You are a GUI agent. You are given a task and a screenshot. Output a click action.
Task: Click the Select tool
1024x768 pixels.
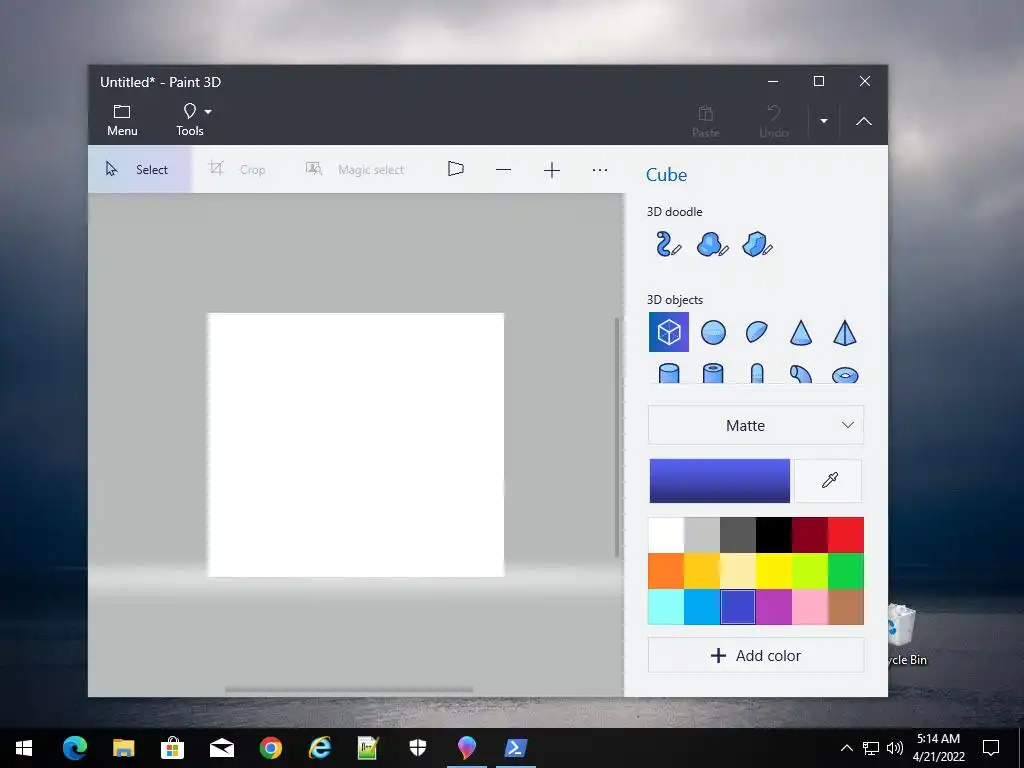(x=139, y=170)
